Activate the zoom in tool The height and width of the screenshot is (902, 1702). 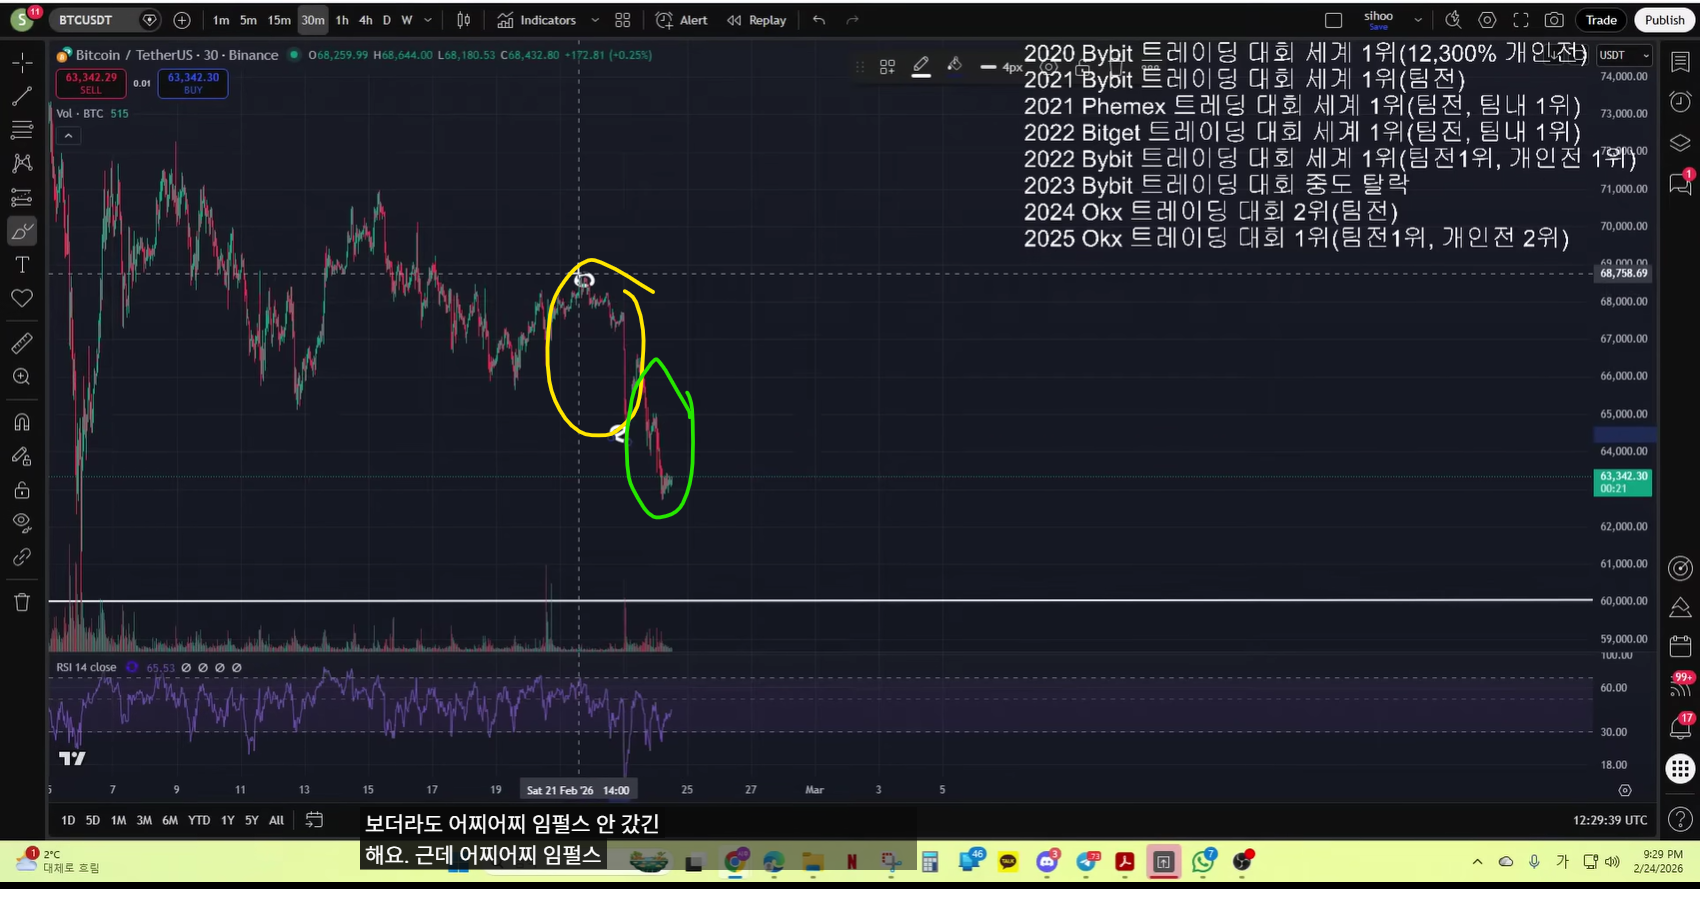22,377
